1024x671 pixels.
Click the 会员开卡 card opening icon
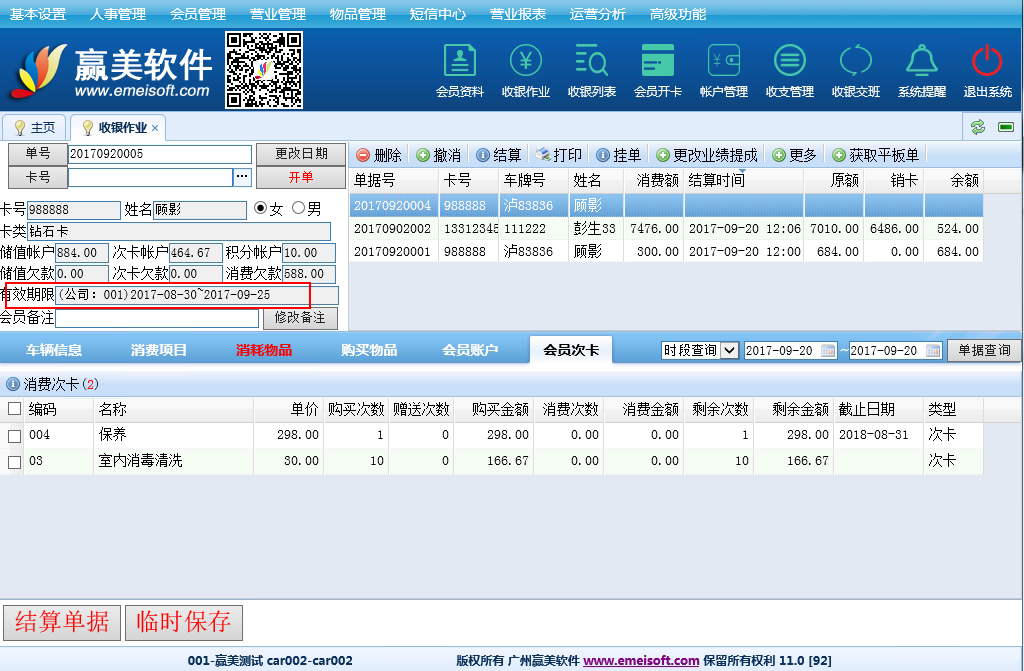point(658,63)
